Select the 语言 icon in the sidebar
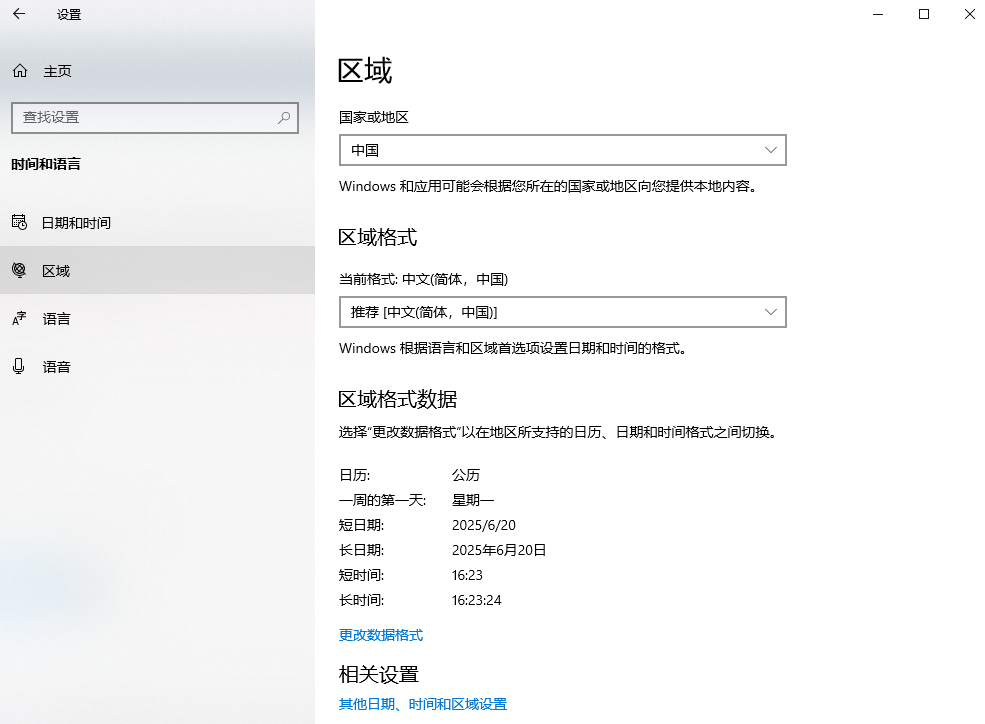Viewport: 985px width, 724px height. point(20,318)
